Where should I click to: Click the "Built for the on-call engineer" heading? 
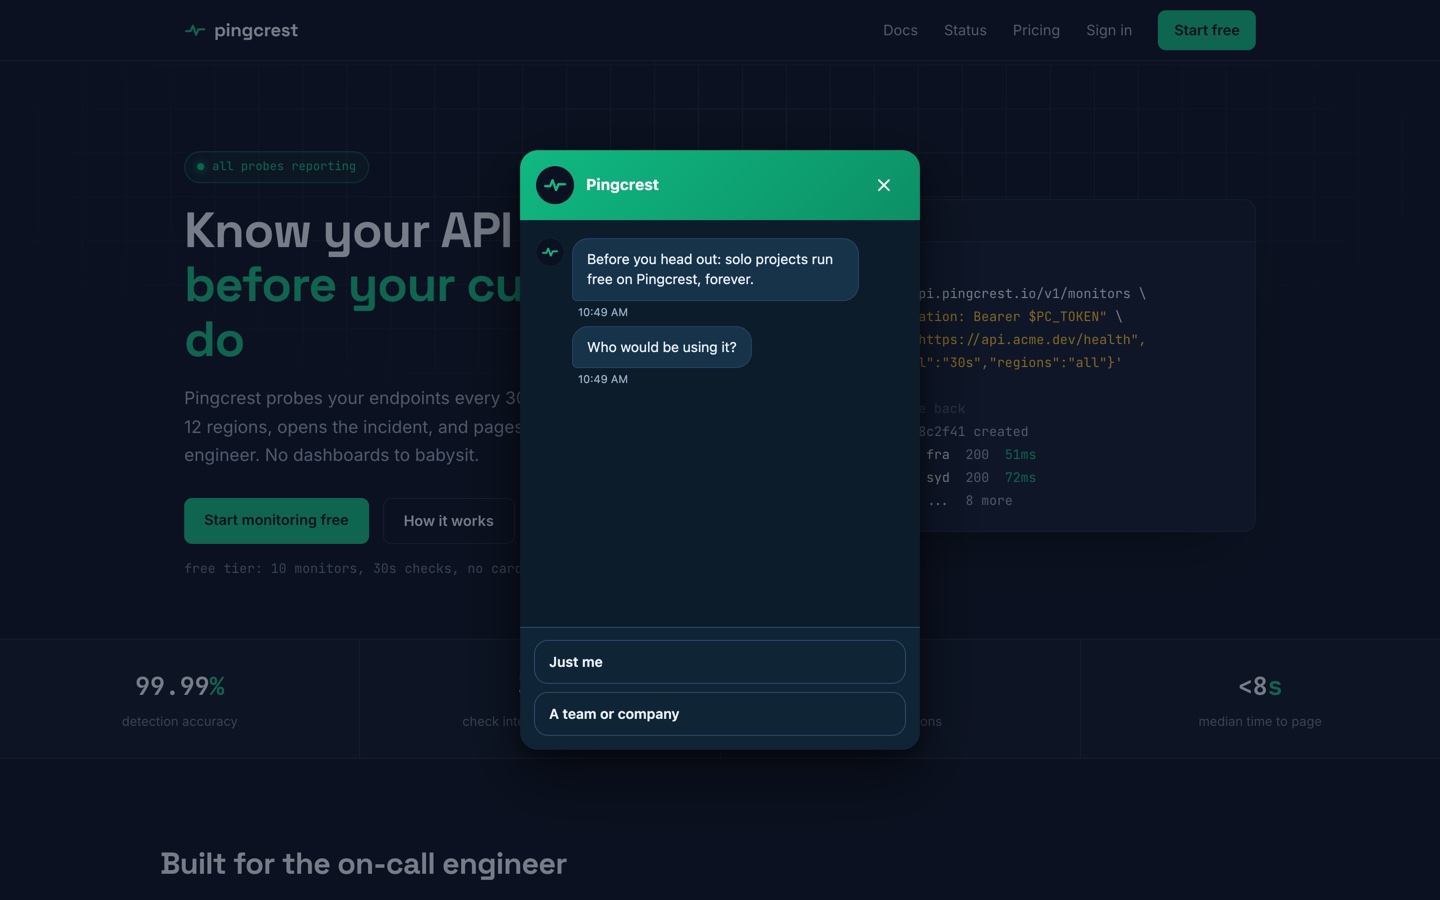coord(364,864)
